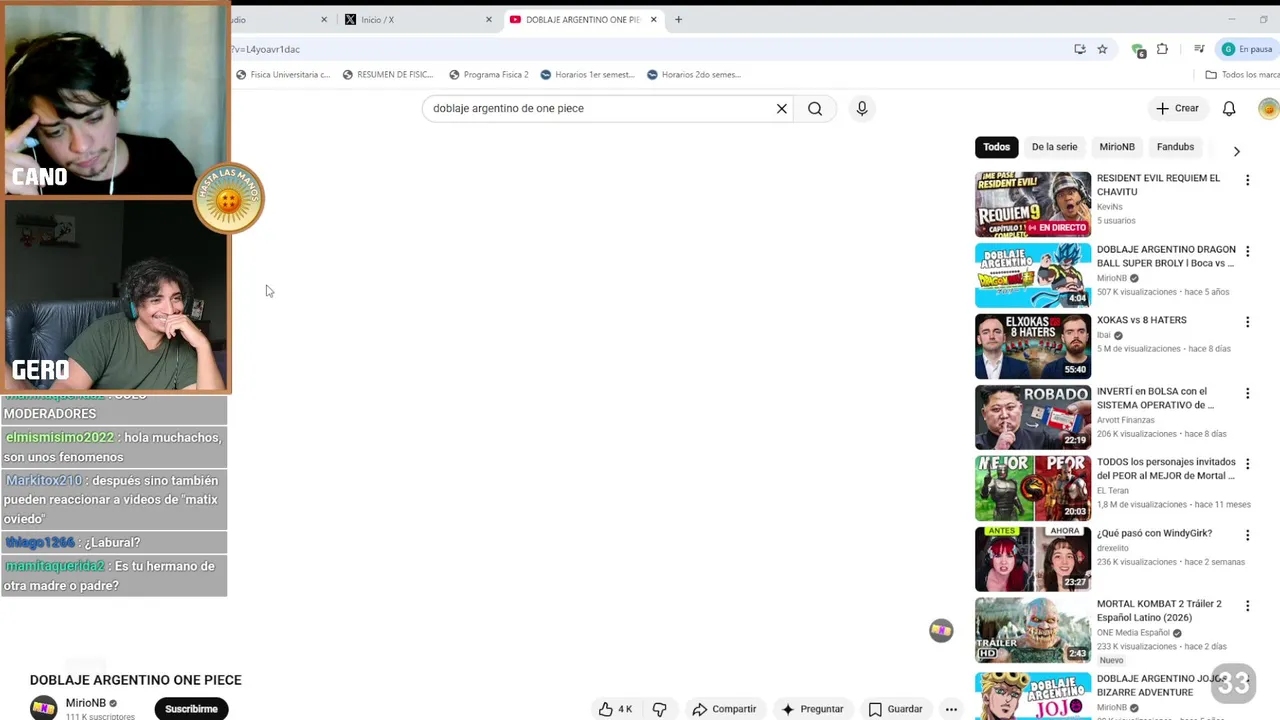Viewport: 1280px width, 720px height.
Task: Open the Mortal Kombat 2 trailer thumbnail
Action: point(1033,630)
